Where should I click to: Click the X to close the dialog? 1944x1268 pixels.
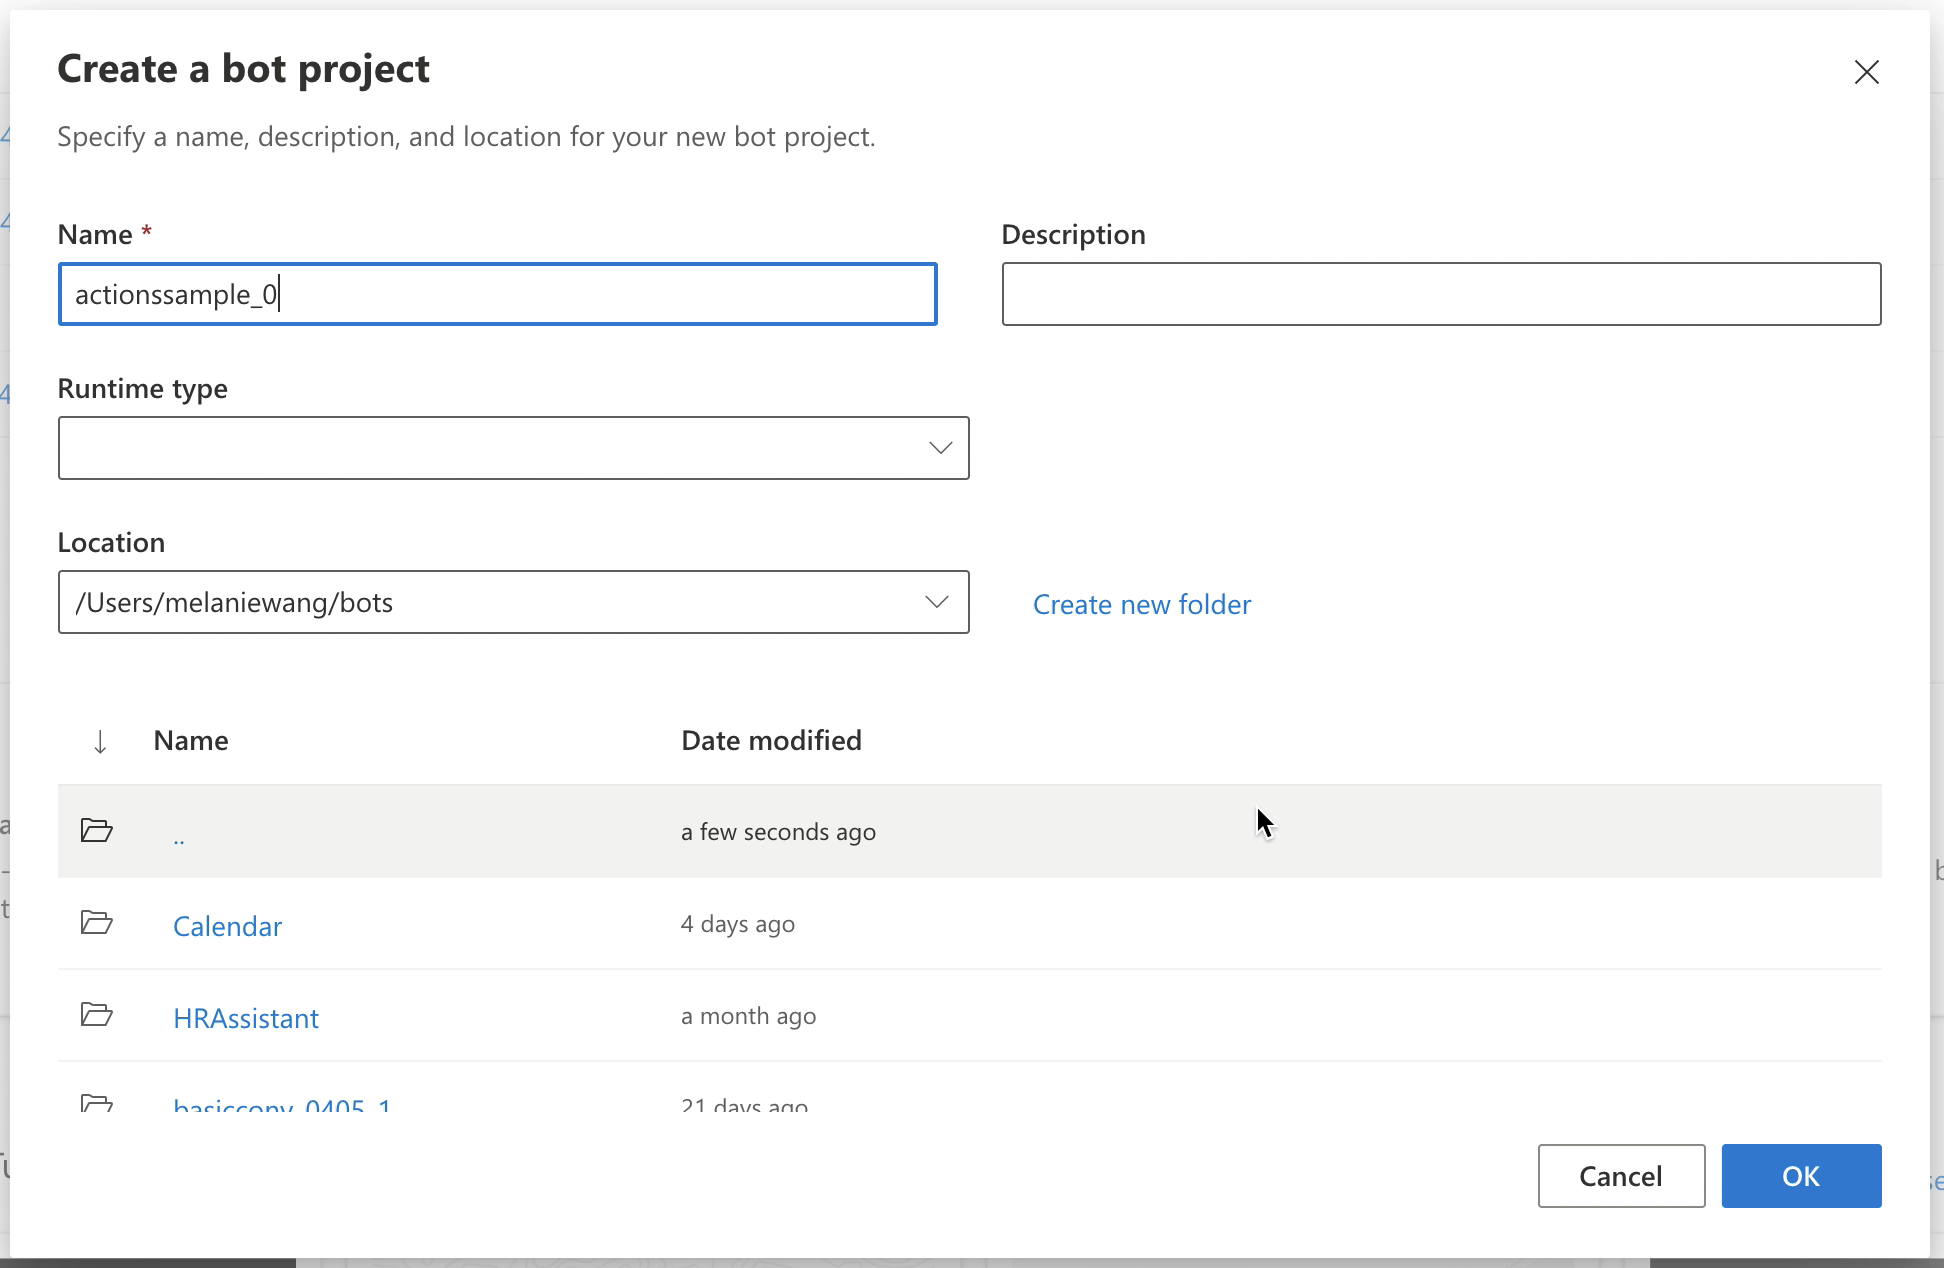point(1867,72)
